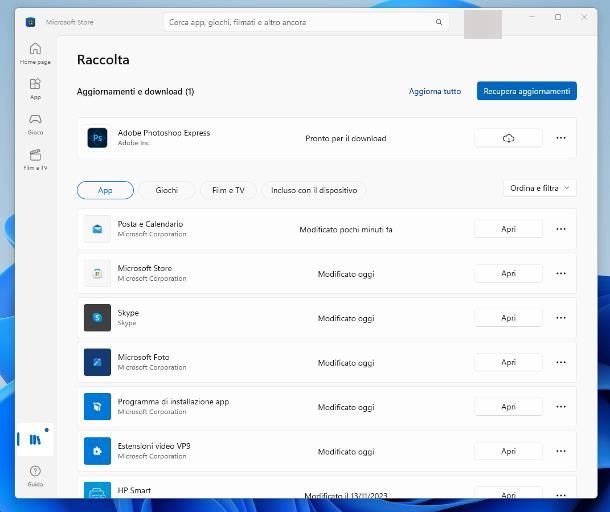Screen dimensions: 610x512
Task: Open Posta e Calendario with Apri
Action: click(x=508, y=229)
